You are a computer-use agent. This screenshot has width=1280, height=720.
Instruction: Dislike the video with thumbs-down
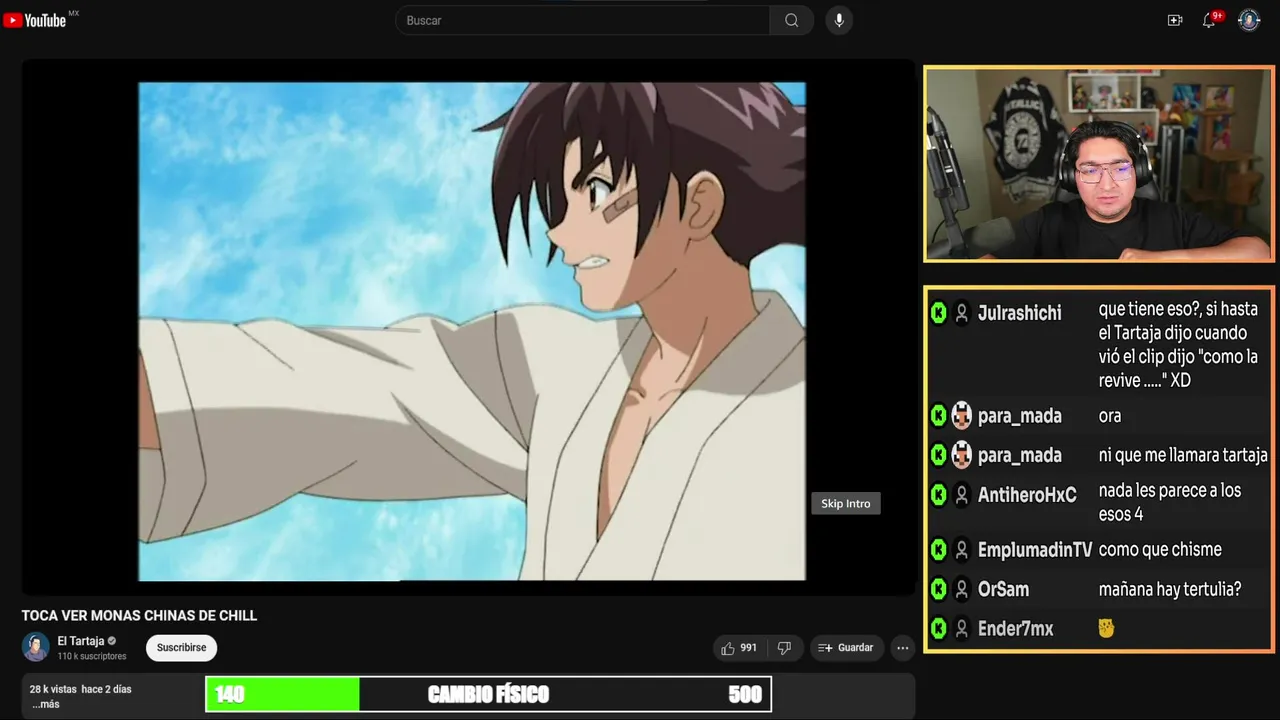pos(784,648)
